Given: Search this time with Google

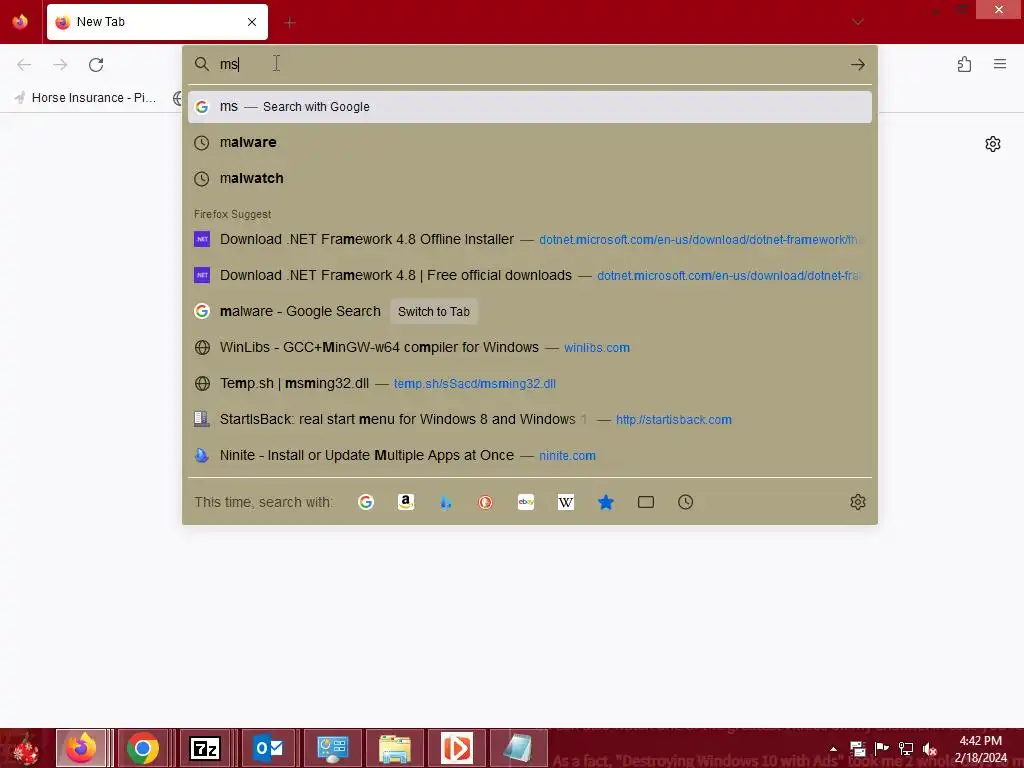Looking at the screenshot, I should (x=366, y=502).
